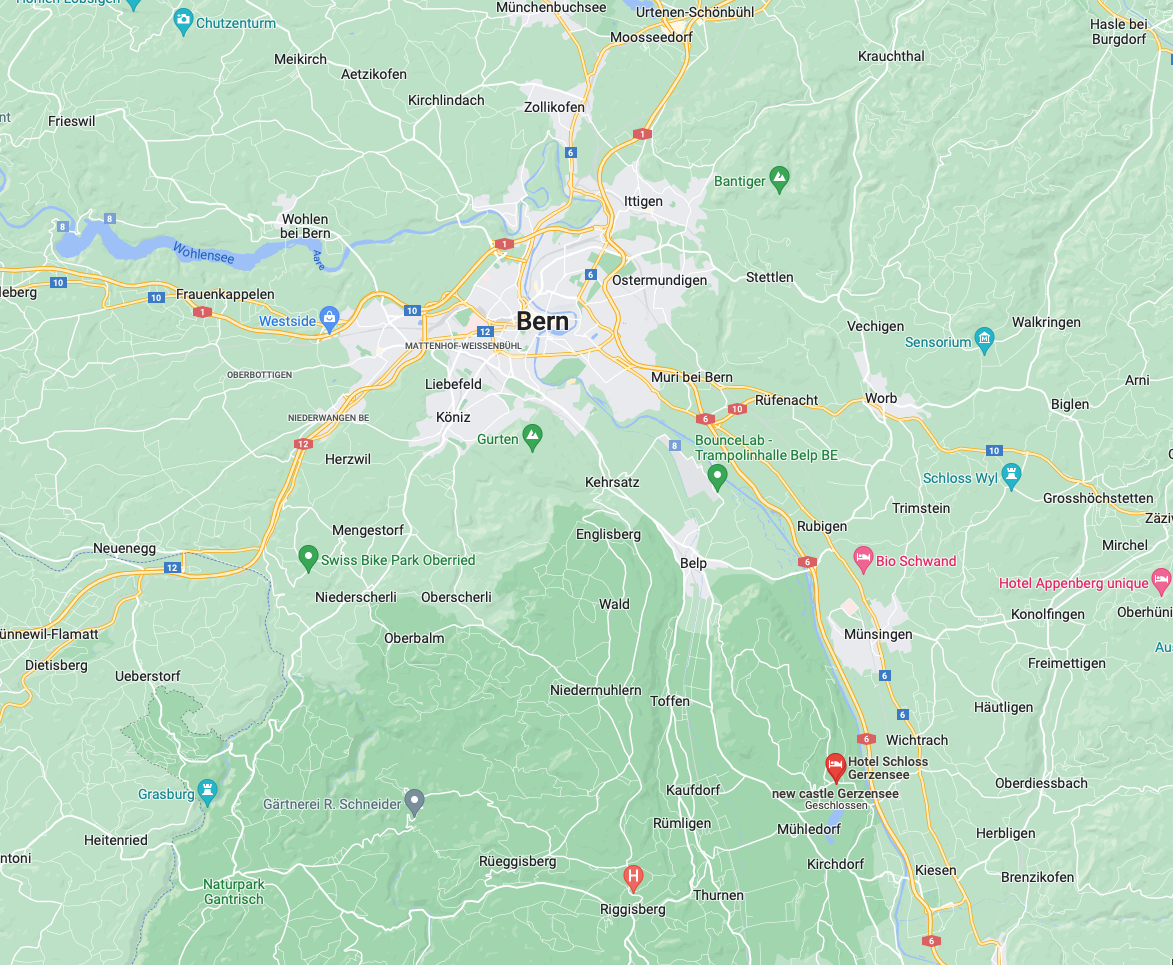Select the Schloss Wyl castle marker
This screenshot has height=965, width=1173.
click(x=1011, y=477)
